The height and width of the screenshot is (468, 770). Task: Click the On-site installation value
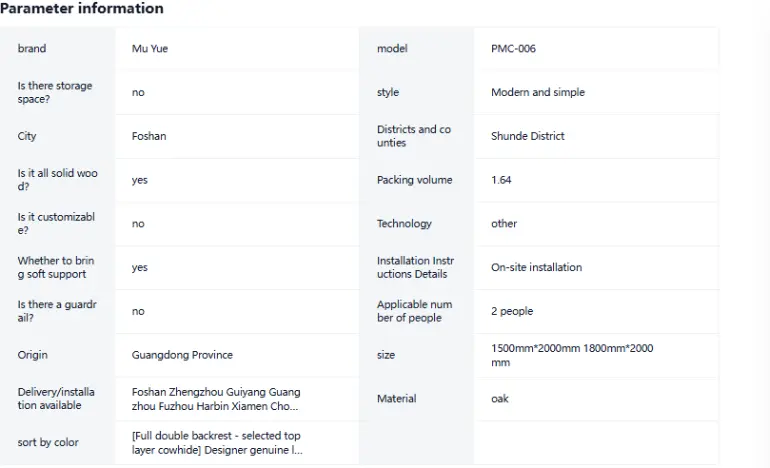(536, 267)
